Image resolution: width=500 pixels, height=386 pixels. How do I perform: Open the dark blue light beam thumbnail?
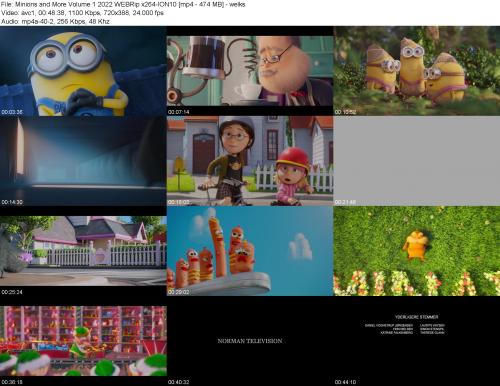(83, 161)
